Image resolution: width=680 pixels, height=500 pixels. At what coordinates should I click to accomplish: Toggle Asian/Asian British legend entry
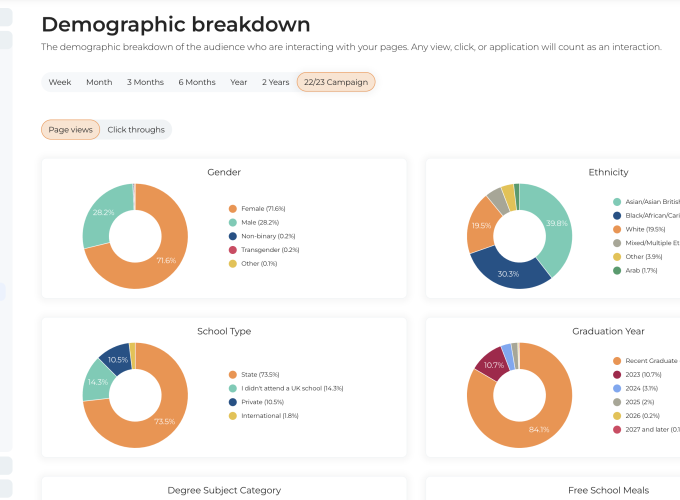(646, 202)
